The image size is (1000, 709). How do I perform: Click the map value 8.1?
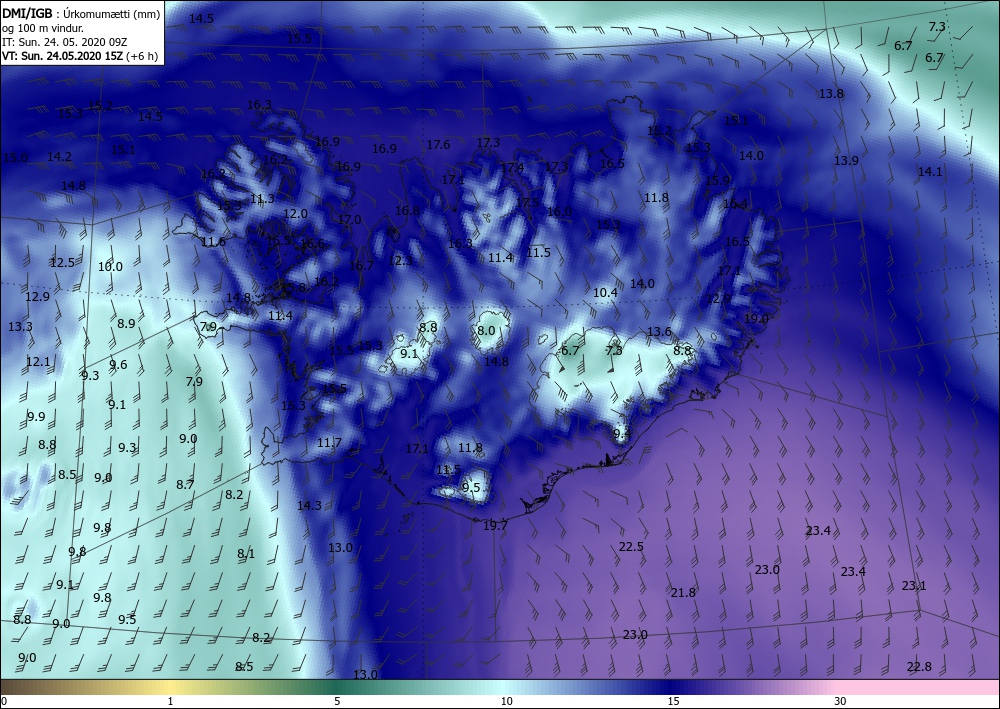click(246, 553)
